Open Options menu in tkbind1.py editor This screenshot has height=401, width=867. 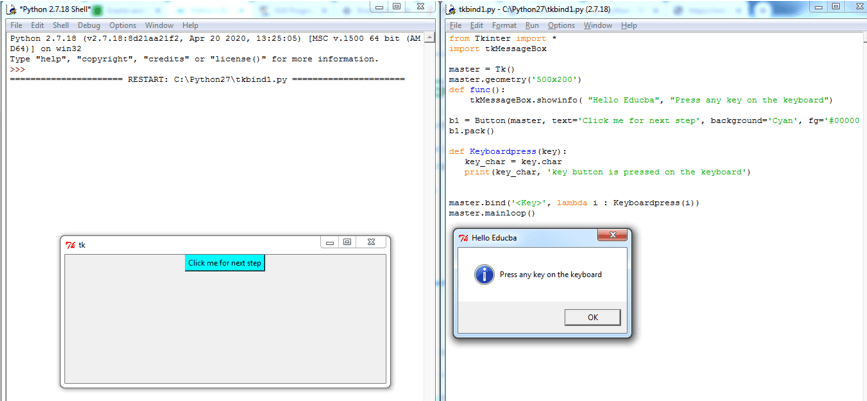pyautogui.click(x=561, y=25)
